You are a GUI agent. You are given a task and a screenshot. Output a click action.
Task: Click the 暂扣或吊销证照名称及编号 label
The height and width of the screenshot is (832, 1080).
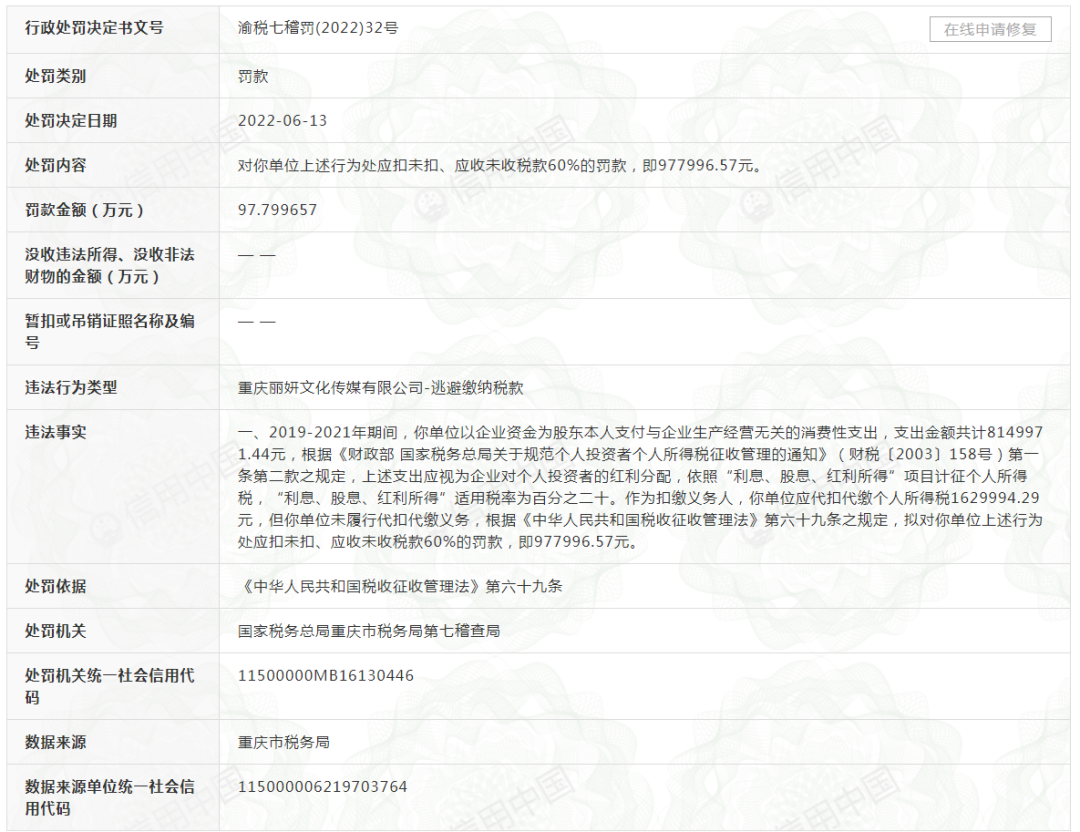110,331
